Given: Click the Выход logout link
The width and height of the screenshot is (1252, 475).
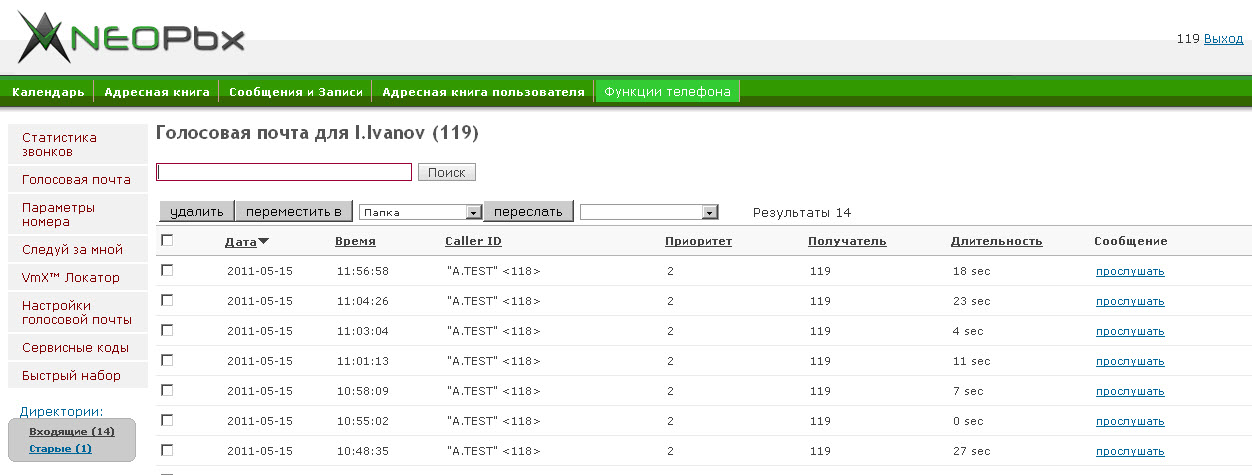Looking at the screenshot, I should point(1224,39).
